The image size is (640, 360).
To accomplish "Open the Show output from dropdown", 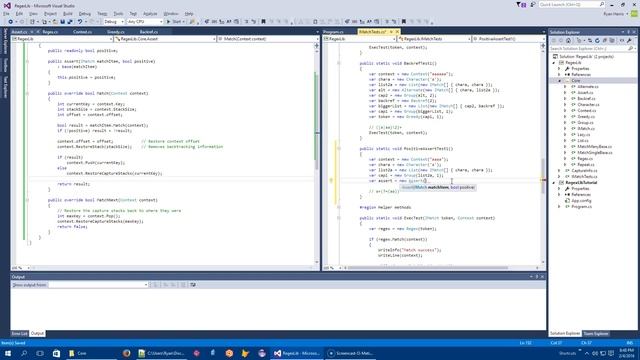I will [x=98, y=285].
